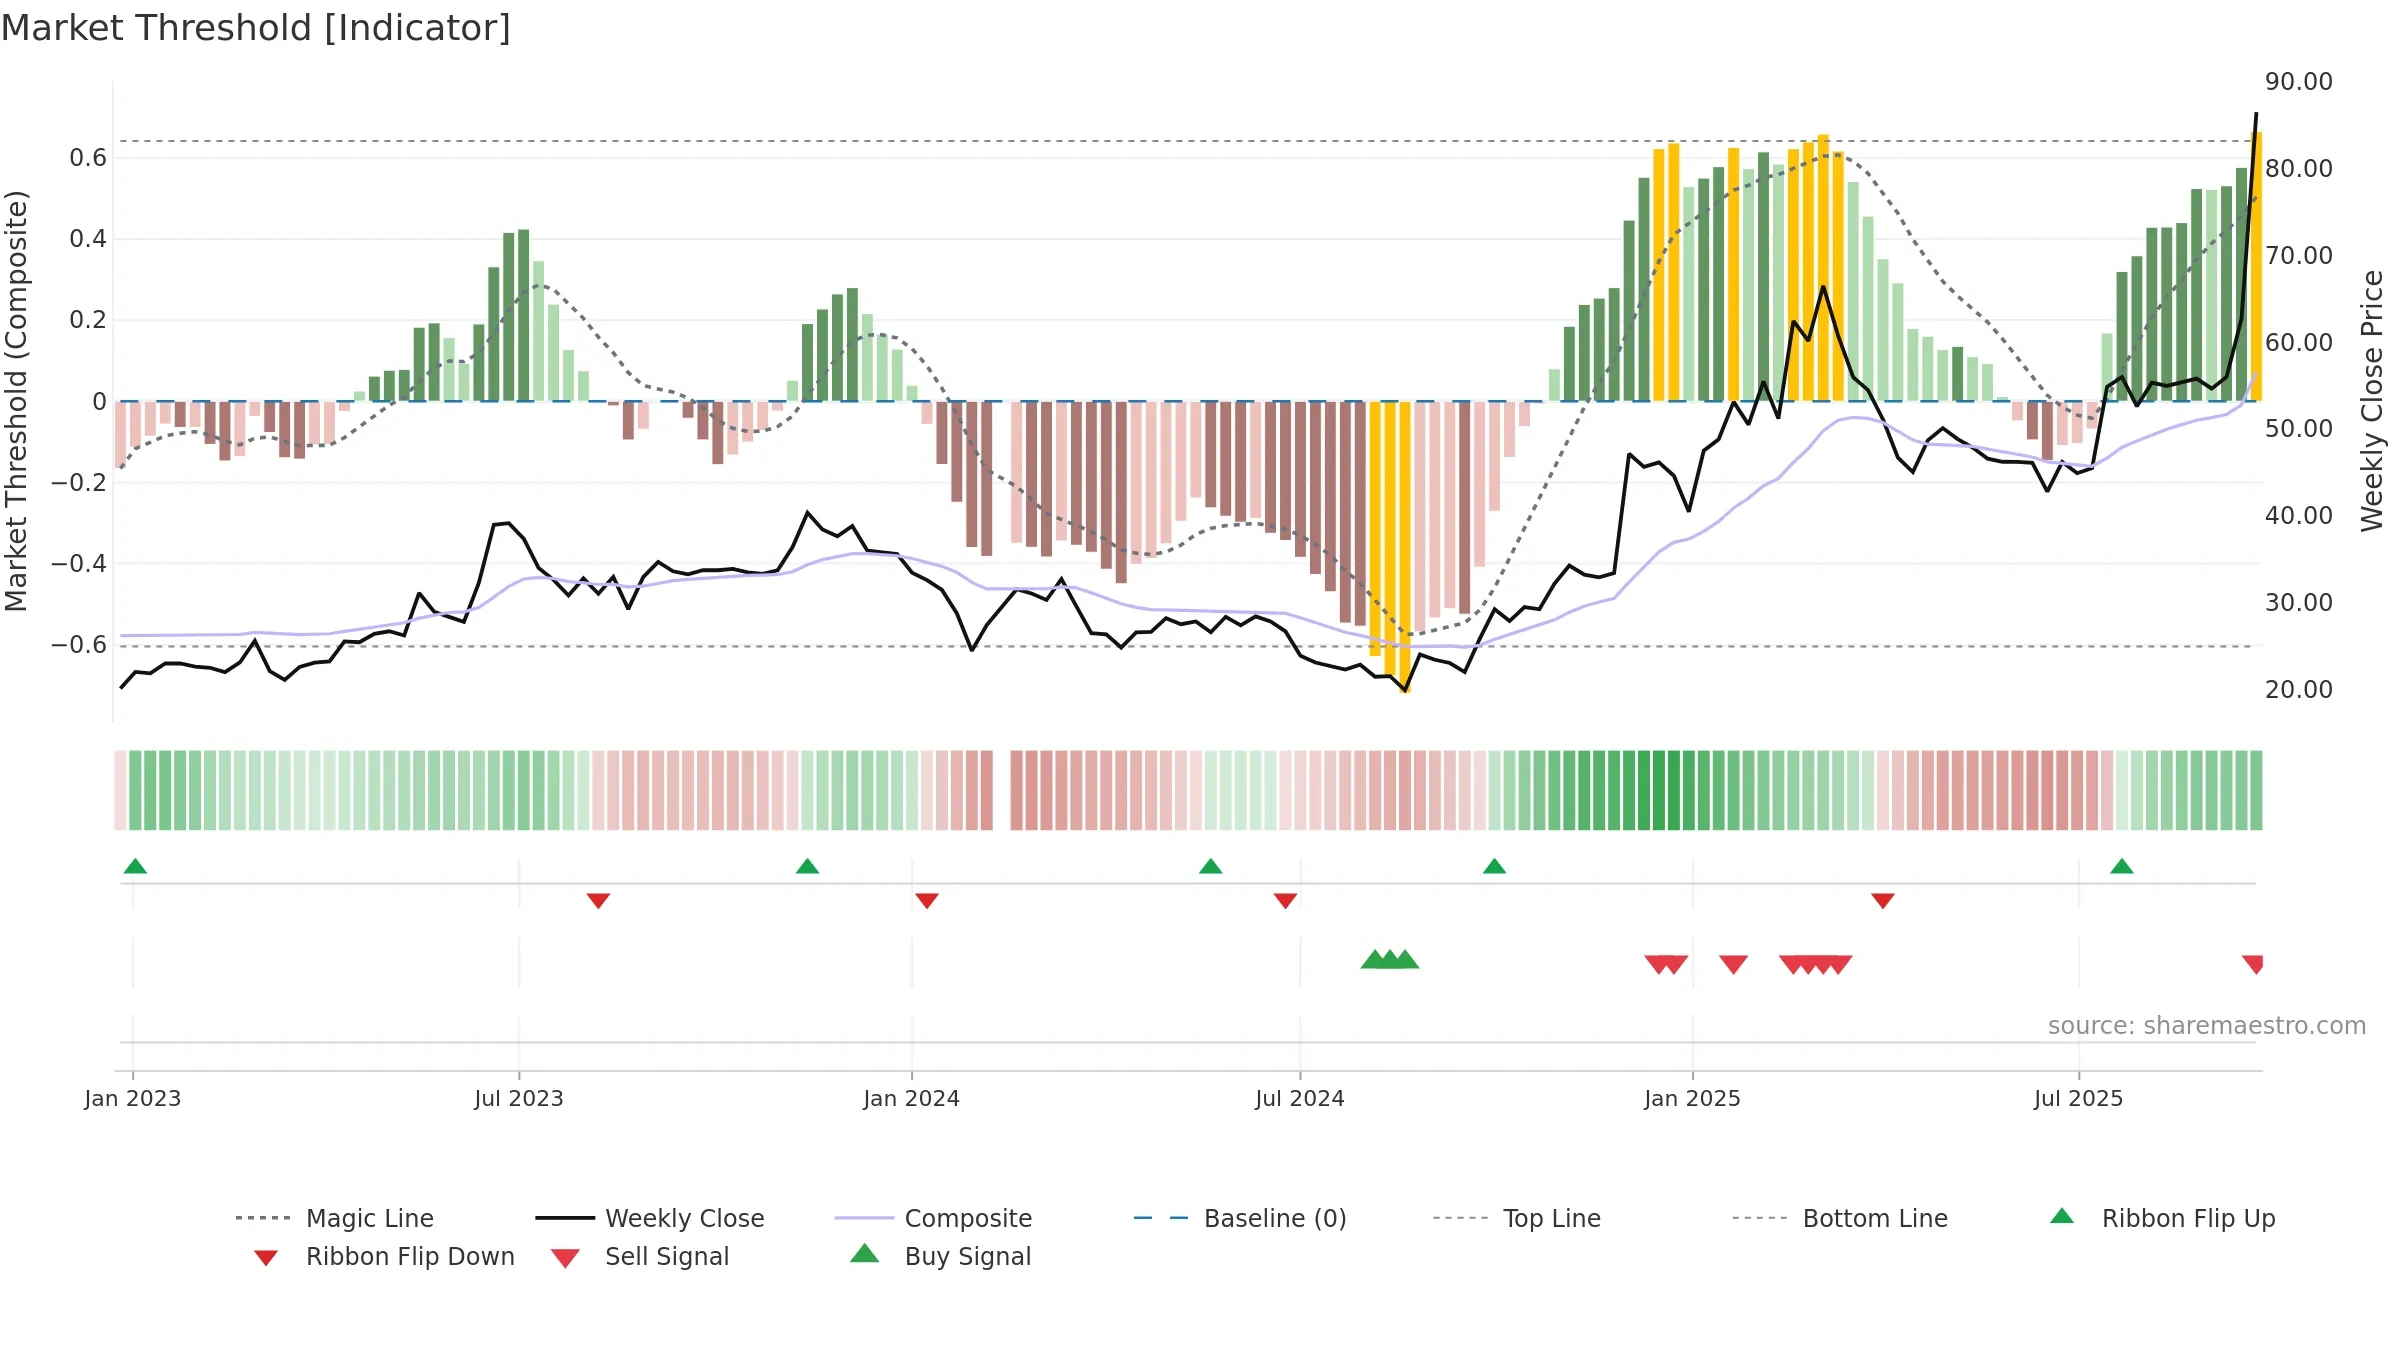Click the ribbon flip down marker just before Jul 2024
Screen dimensions: 2400x1350
(x=1285, y=901)
